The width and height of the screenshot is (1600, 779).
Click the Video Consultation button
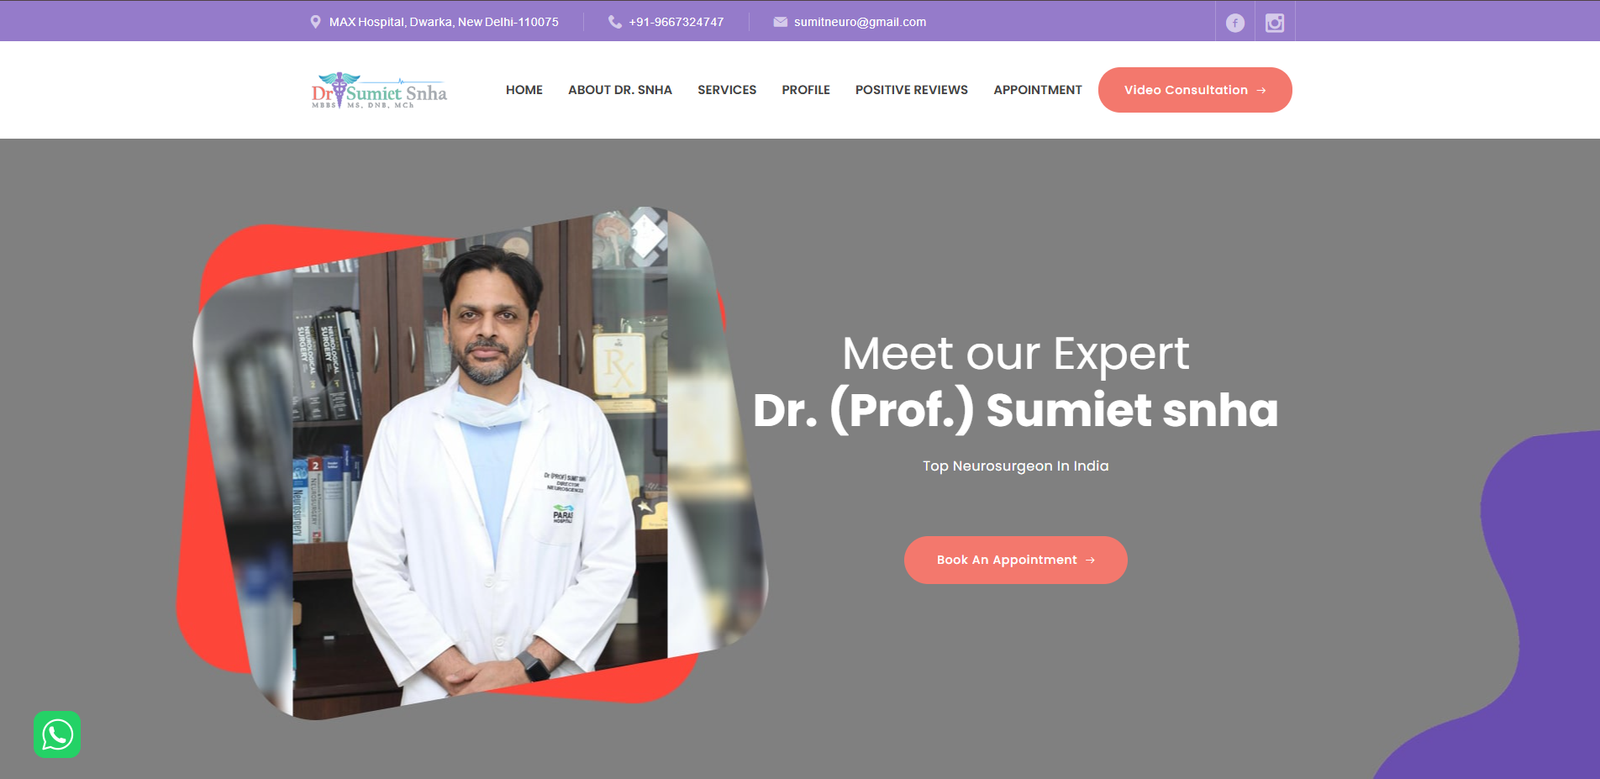(1195, 90)
